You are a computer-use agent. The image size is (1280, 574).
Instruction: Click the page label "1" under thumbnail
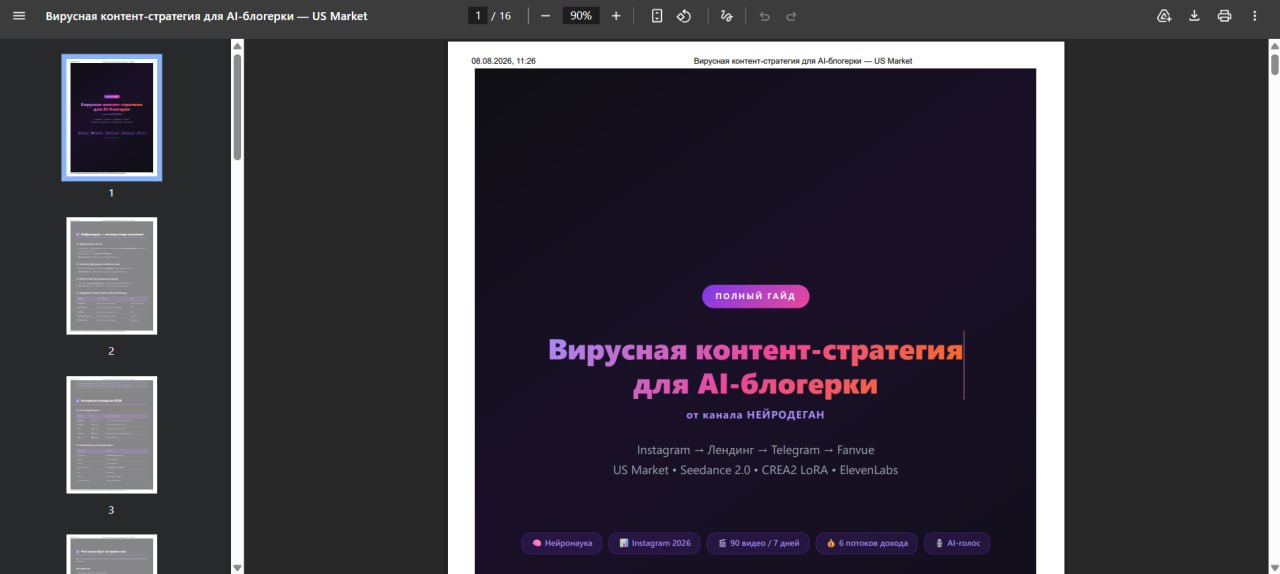(111, 193)
